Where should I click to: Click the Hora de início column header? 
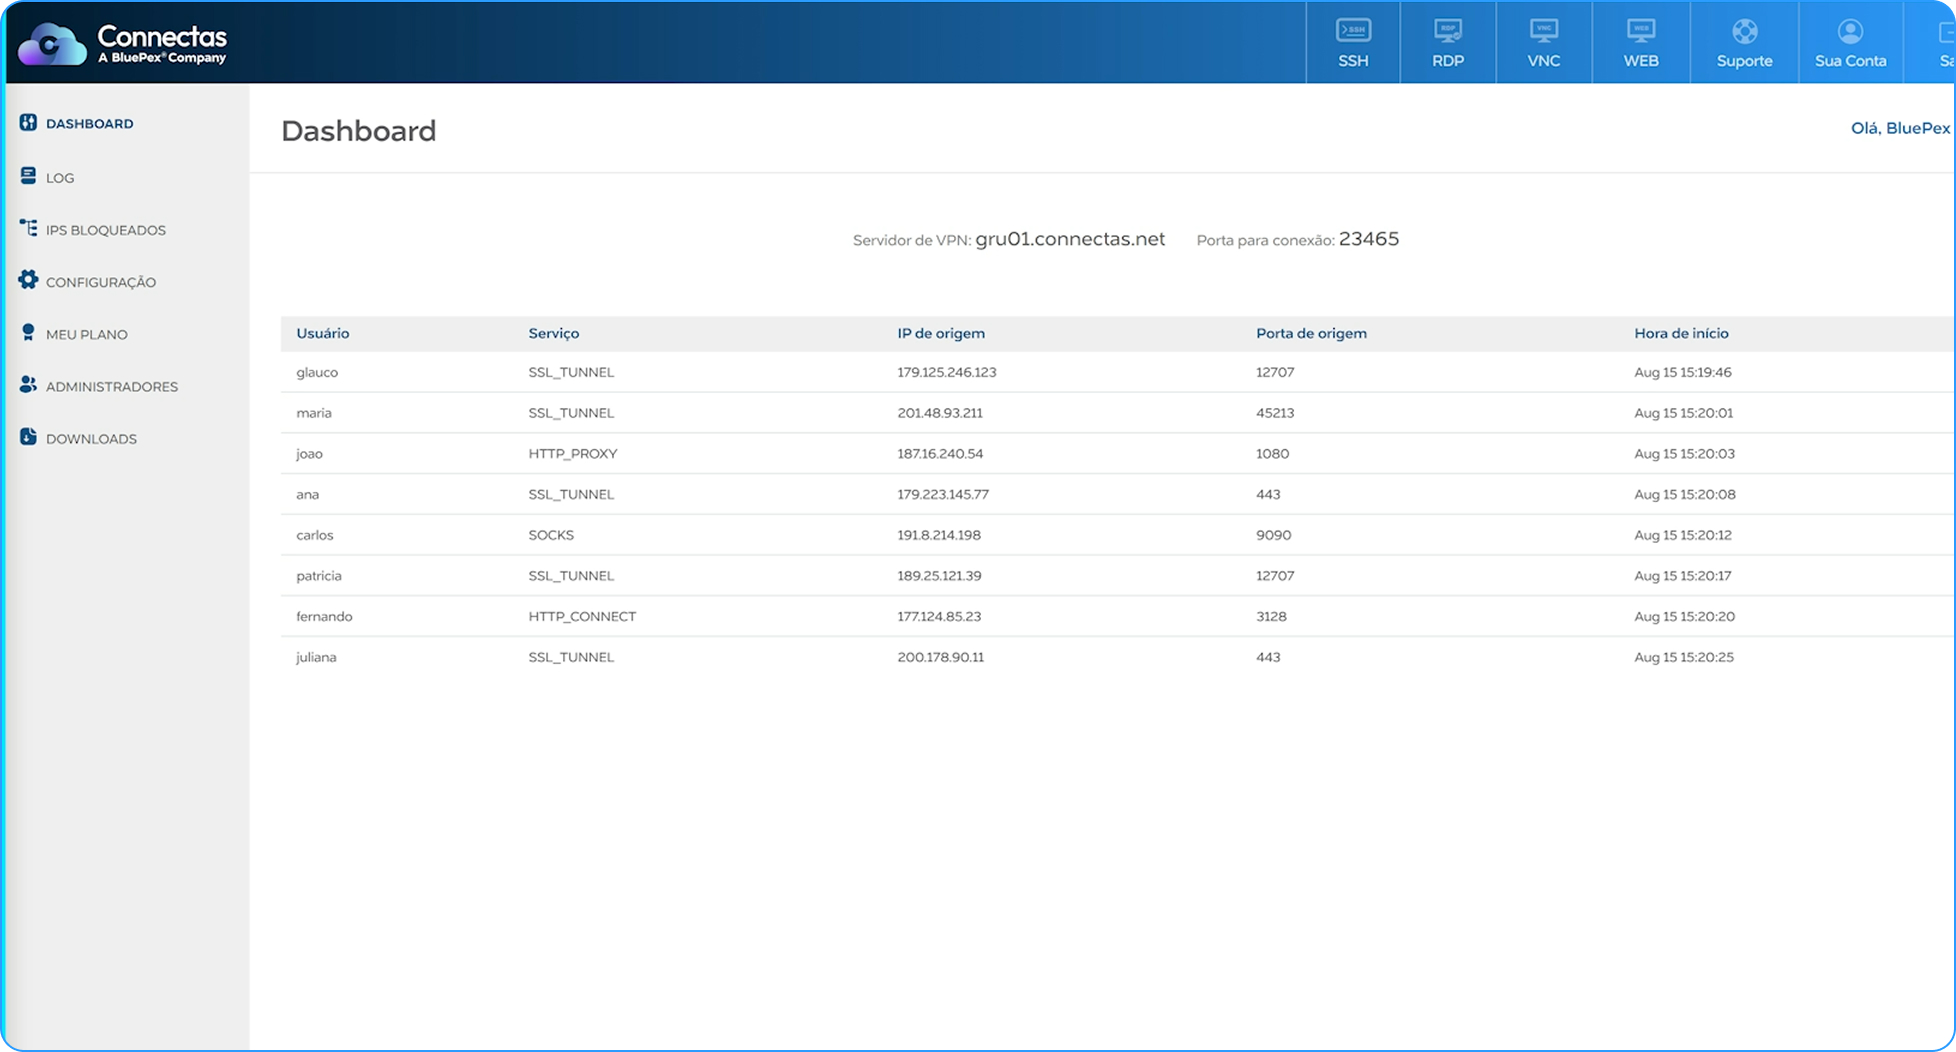click(1681, 333)
